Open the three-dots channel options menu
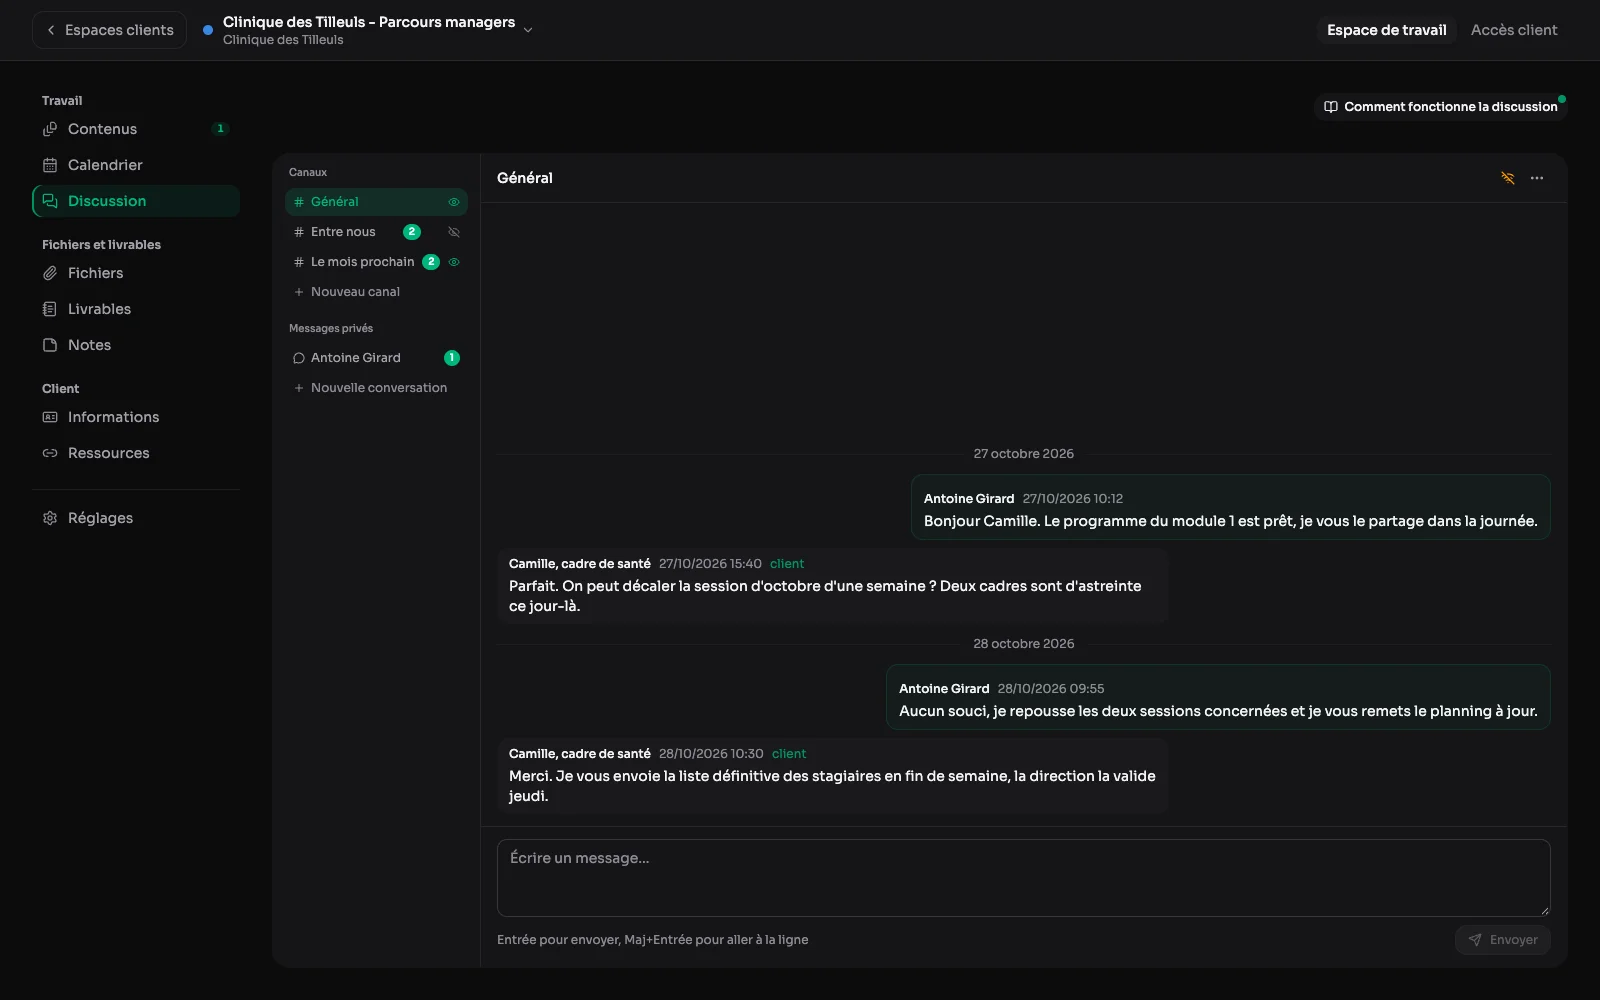This screenshot has width=1600, height=1000. coord(1537,178)
